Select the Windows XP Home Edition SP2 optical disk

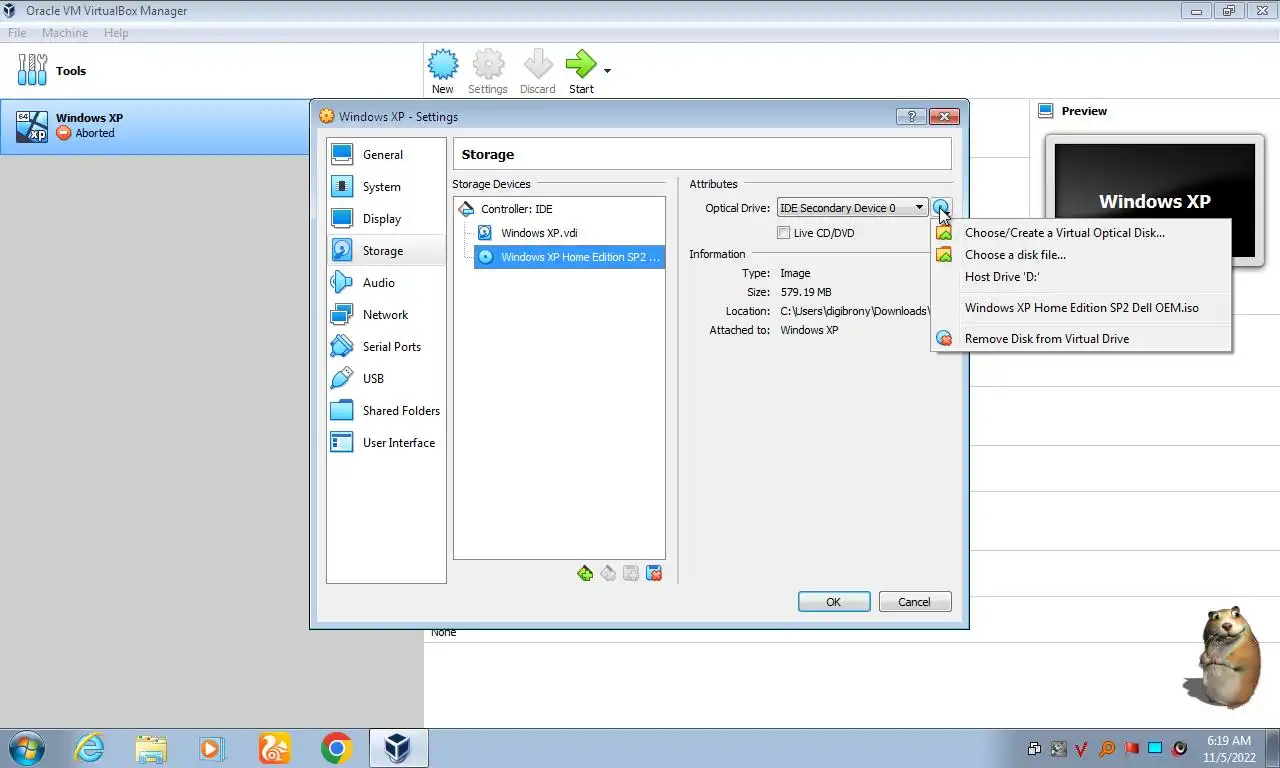coord(568,257)
